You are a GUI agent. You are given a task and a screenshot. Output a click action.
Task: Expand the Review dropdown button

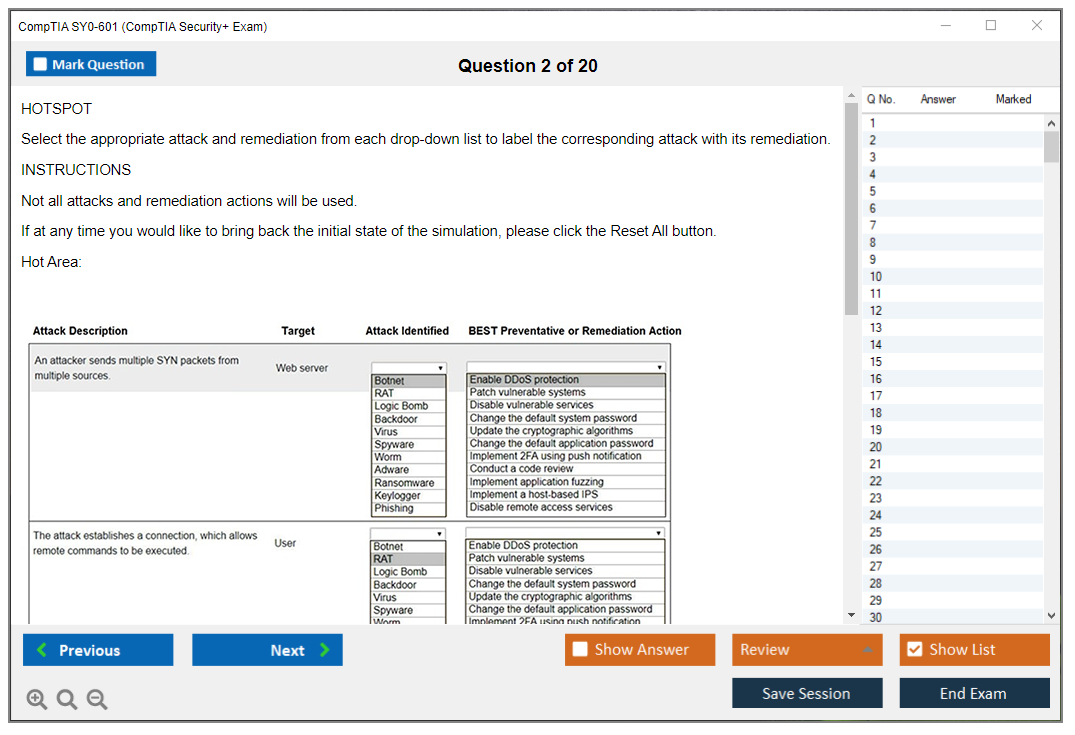click(x=866, y=650)
